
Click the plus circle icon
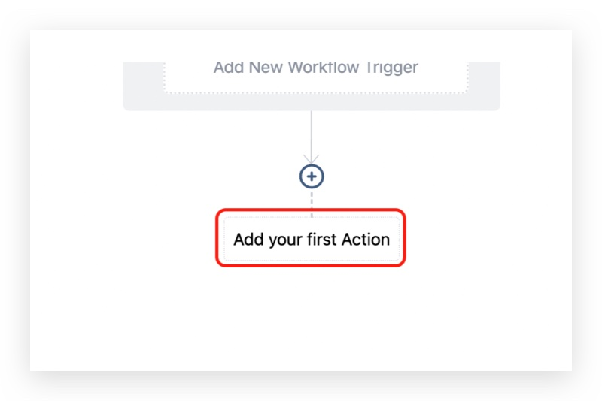311,176
